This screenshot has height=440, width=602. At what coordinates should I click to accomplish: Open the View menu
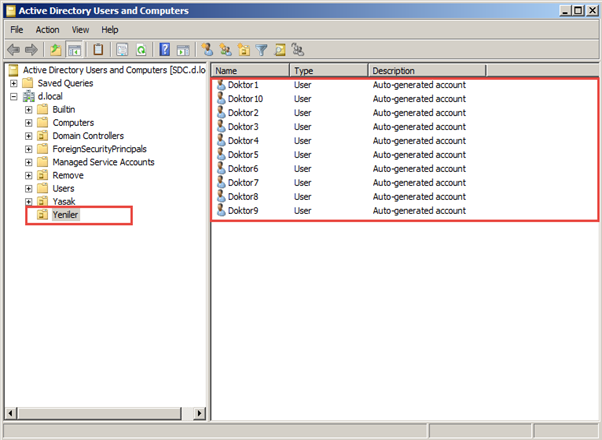point(80,30)
